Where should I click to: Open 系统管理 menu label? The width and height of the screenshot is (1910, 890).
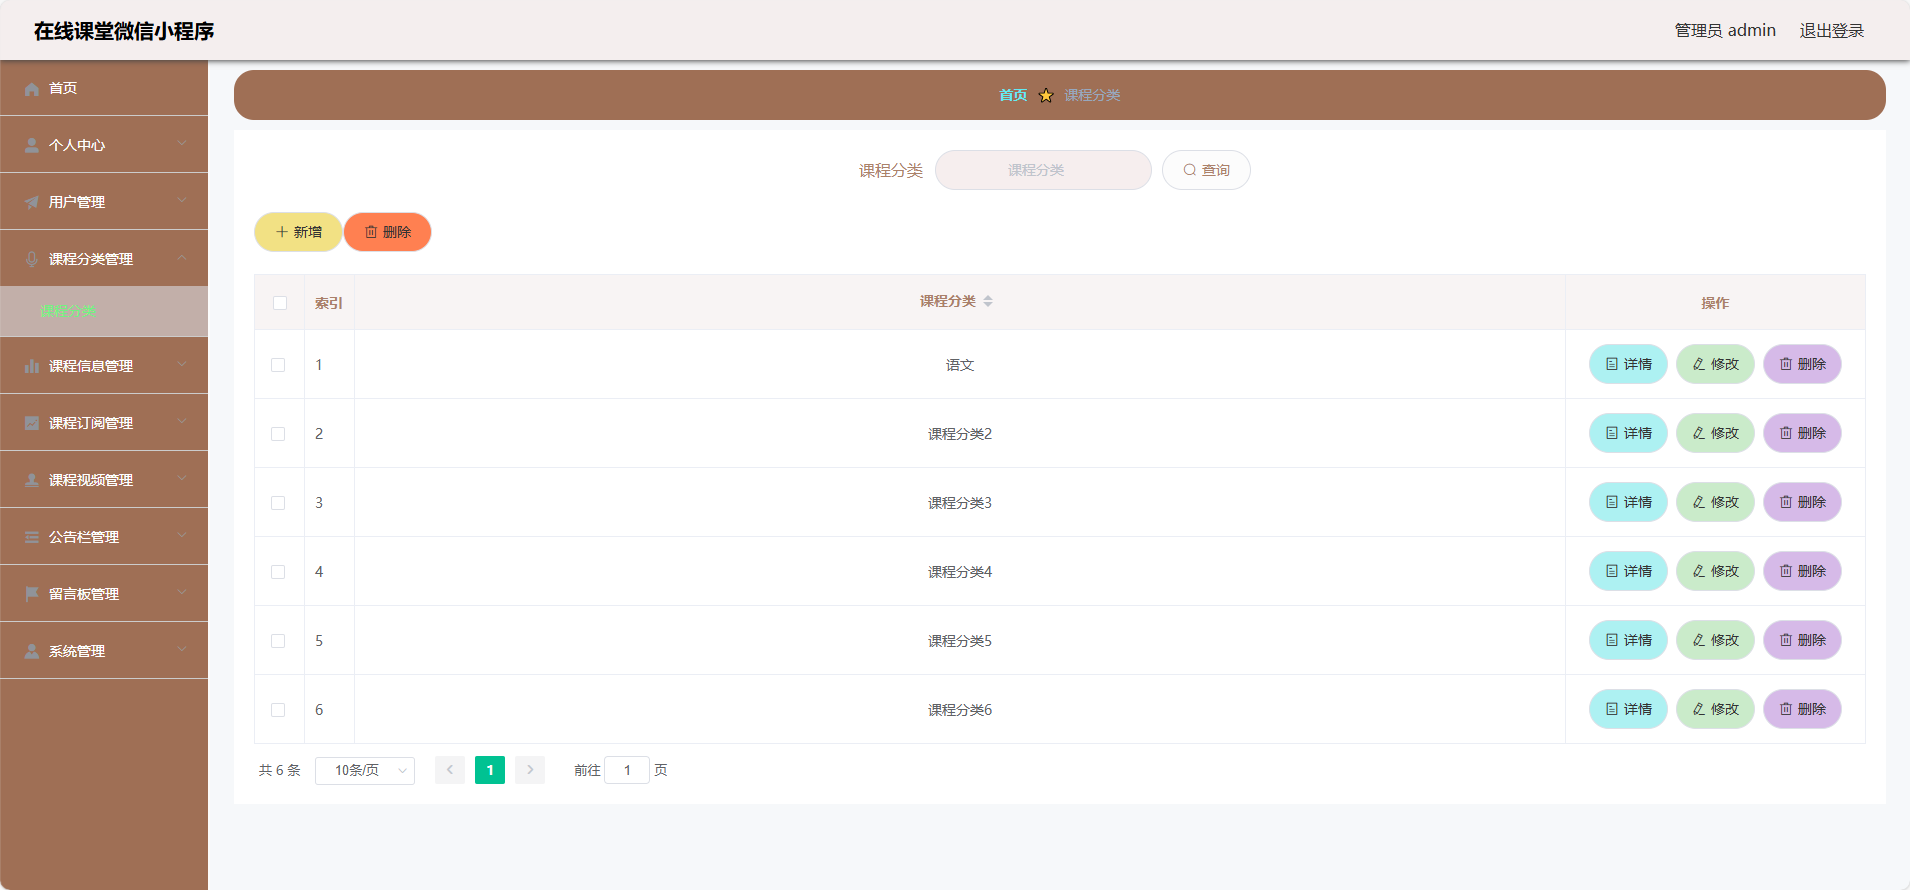click(x=77, y=652)
